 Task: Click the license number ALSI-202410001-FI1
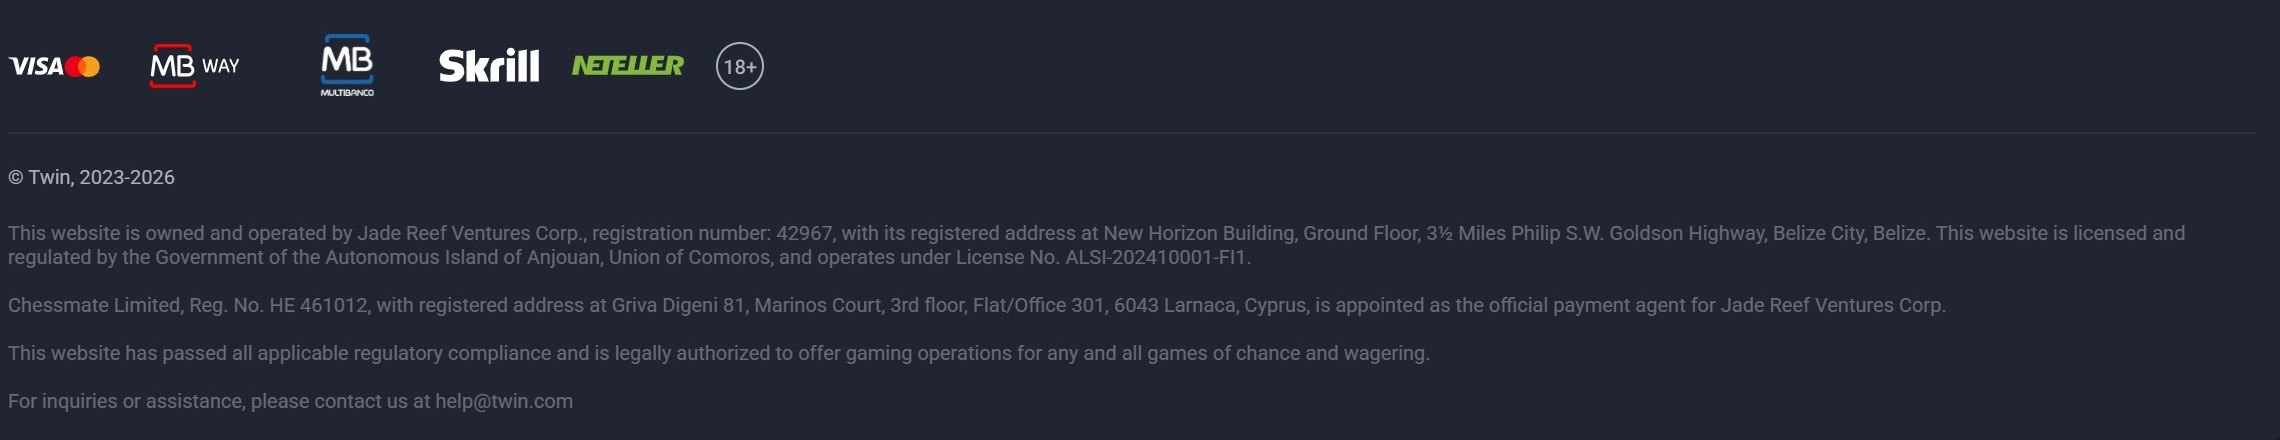click(1158, 257)
